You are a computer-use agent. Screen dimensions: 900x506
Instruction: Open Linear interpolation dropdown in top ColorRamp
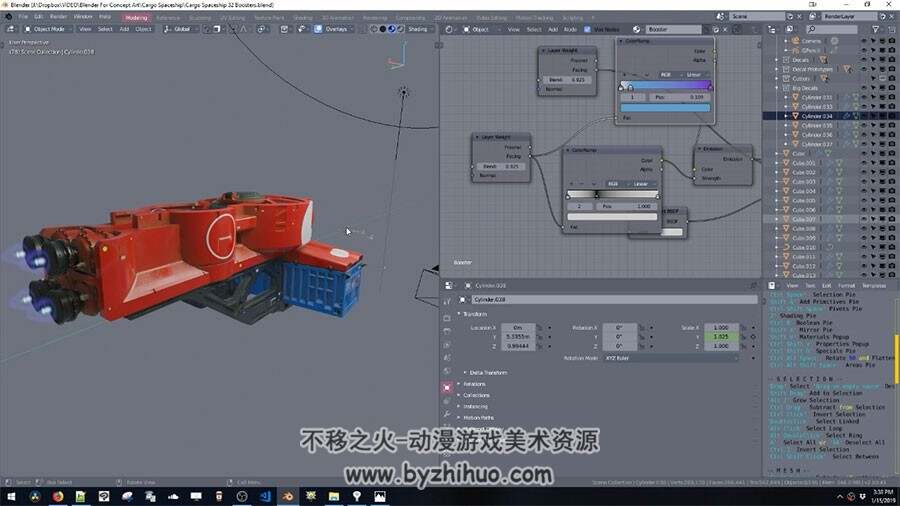pos(695,75)
